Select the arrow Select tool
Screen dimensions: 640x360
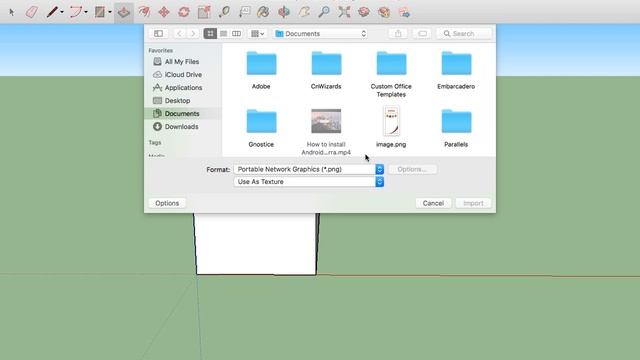pyautogui.click(x=12, y=12)
